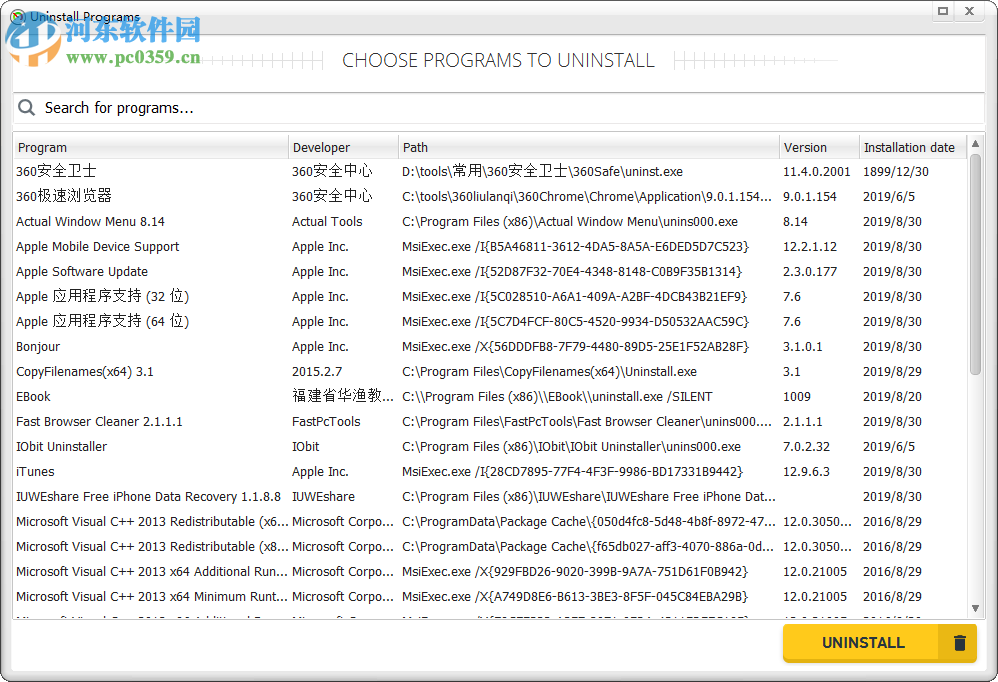Pick Fast Browser Cleaner 2.1.1.1 row
Screen dimensions: 998x682
[x=100, y=422]
